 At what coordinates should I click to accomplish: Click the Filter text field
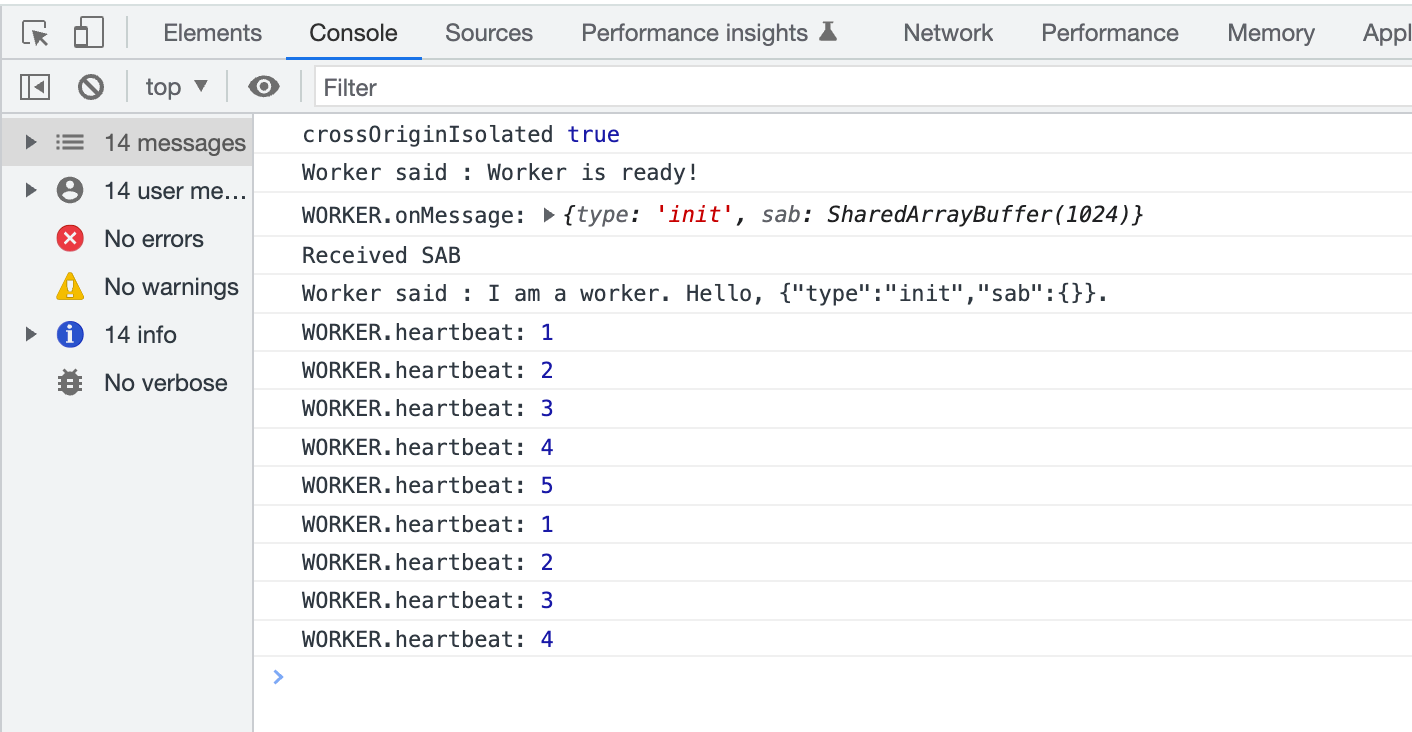(x=860, y=88)
